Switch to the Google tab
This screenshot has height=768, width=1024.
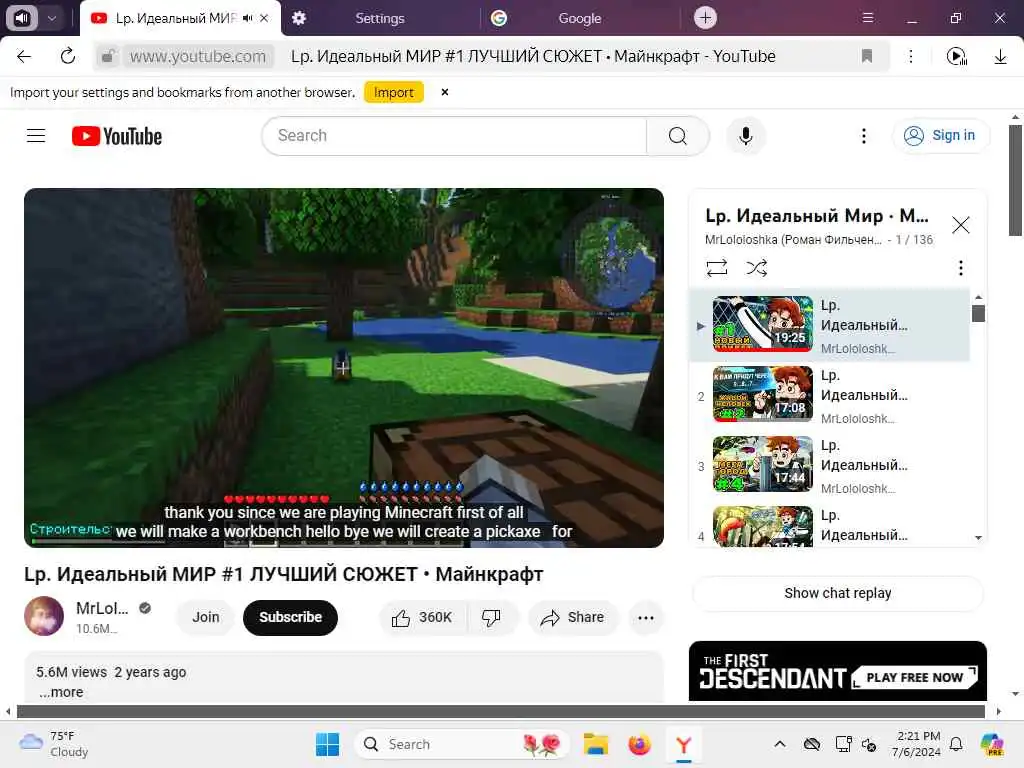click(579, 18)
